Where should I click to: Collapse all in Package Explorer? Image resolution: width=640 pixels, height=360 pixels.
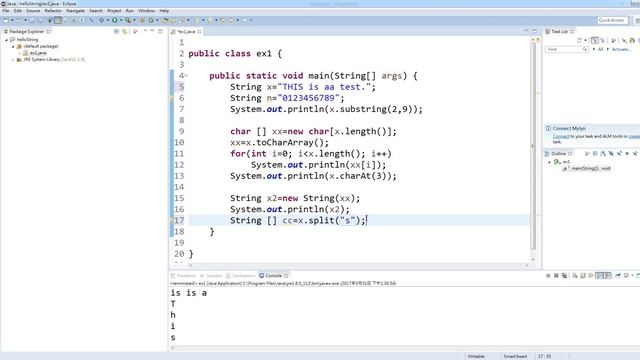click(x=116, y=31)
